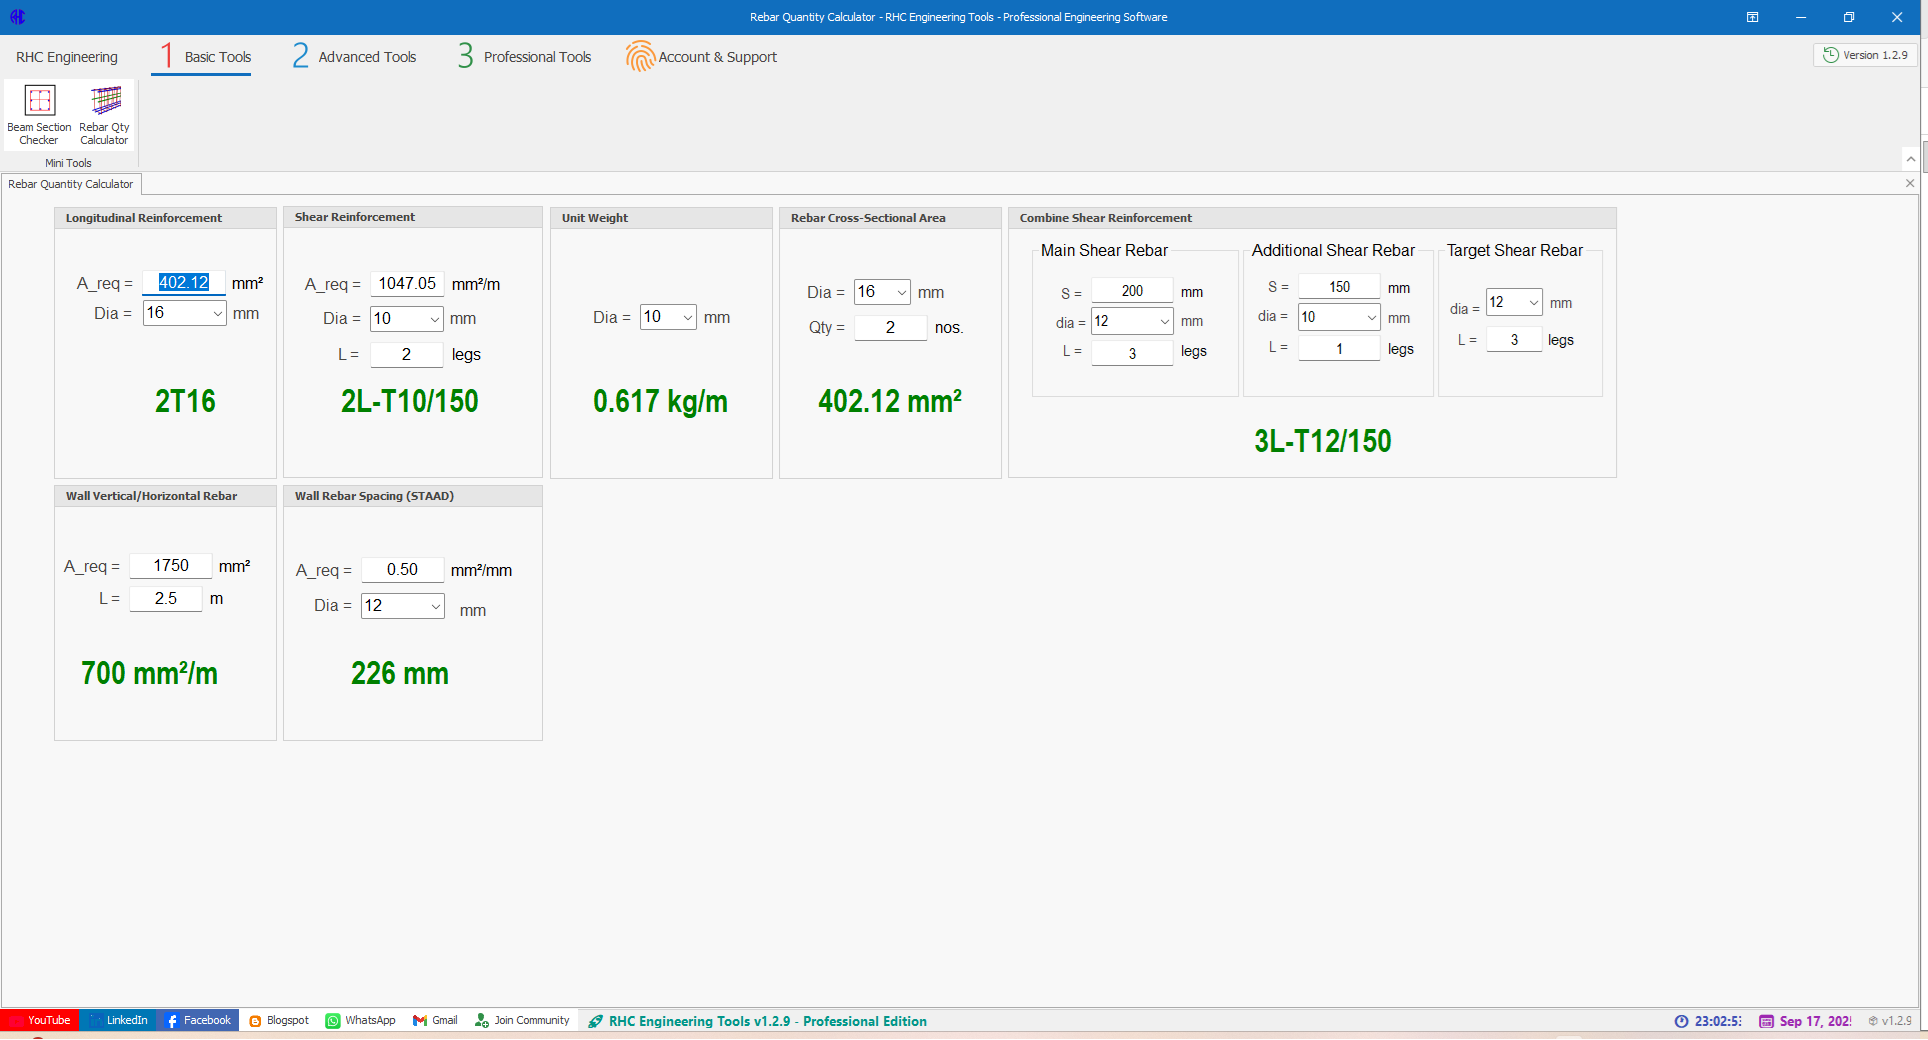This screenshot has height=1040, width=1928.
Task: Open Wall Rebar Spacing Dia dropdown
Action: [435, 606]
